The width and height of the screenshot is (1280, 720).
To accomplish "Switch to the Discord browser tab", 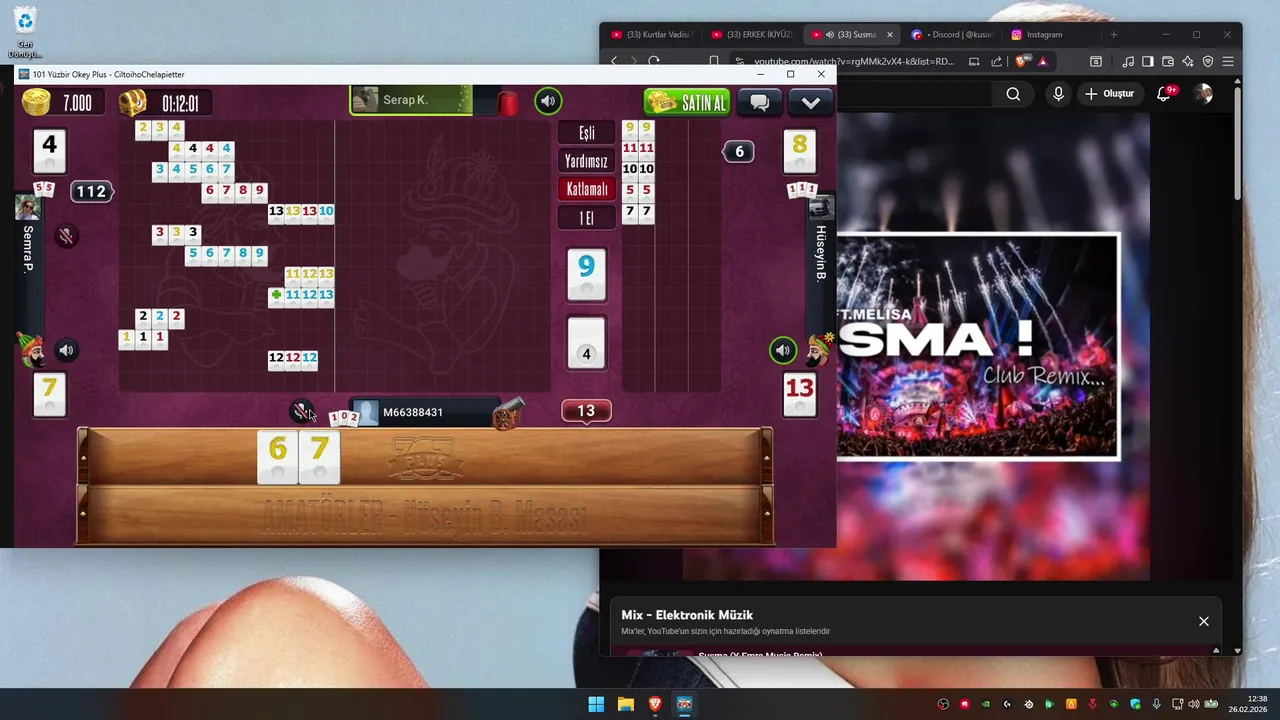I will click(x=952, y=34).
